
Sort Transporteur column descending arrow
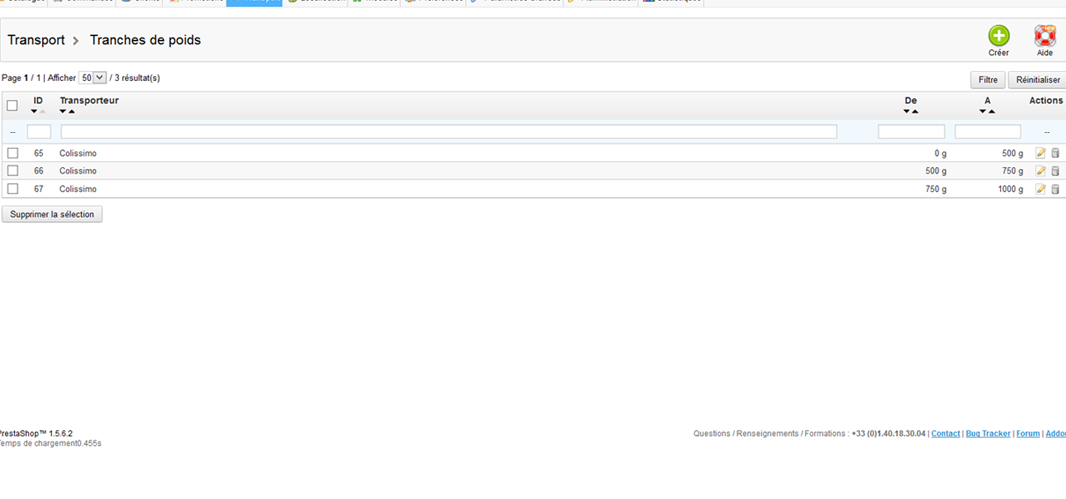[x=63, y=111]
